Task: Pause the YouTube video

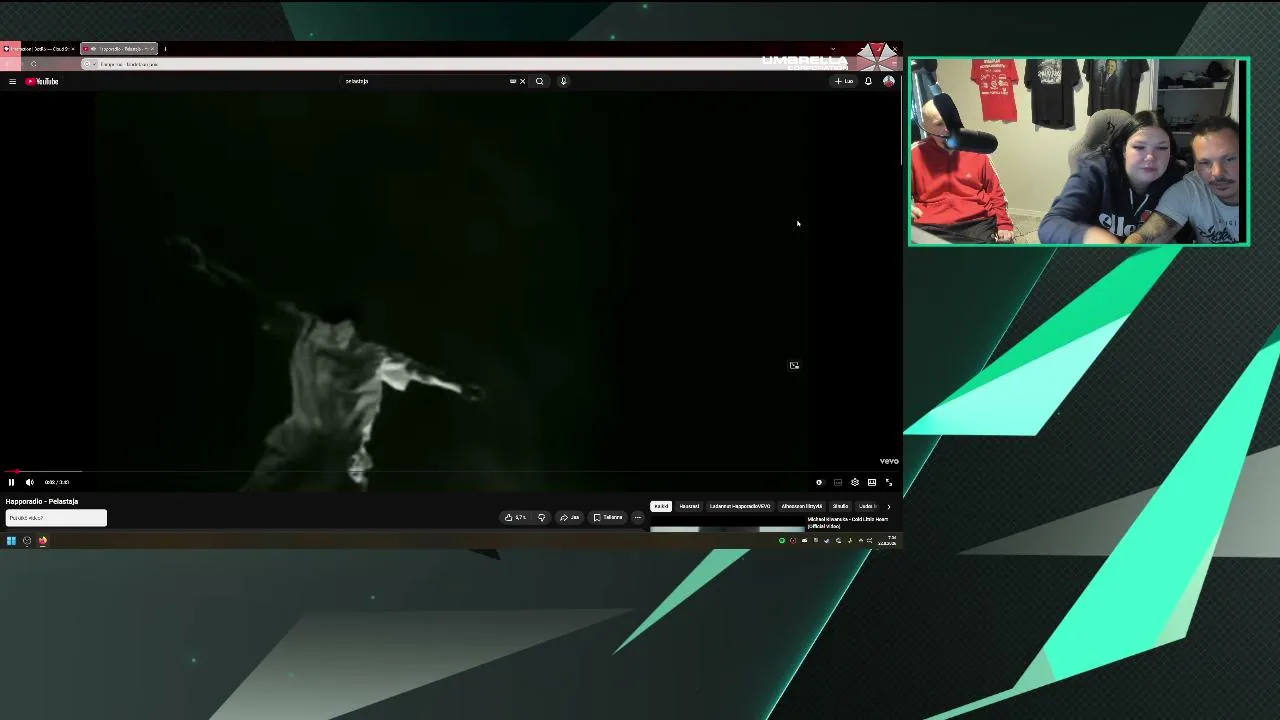Action: (x=11, y=482)
